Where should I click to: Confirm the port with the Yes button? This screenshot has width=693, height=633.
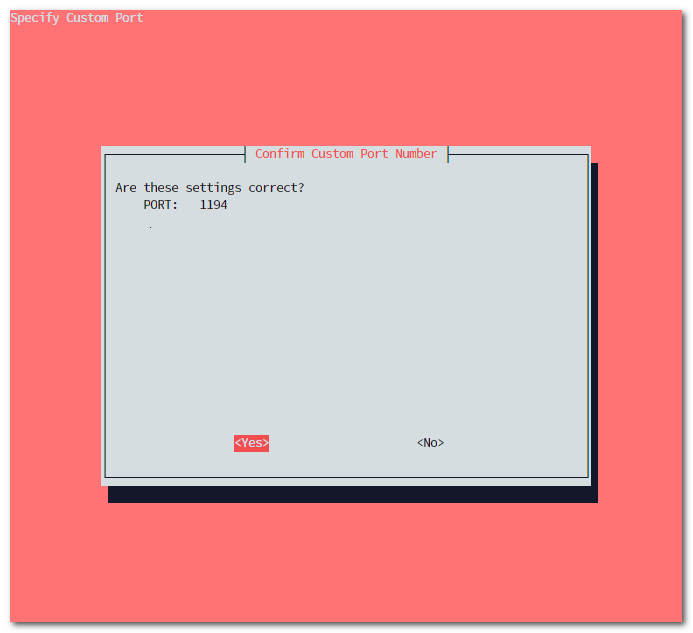[251, 443]
